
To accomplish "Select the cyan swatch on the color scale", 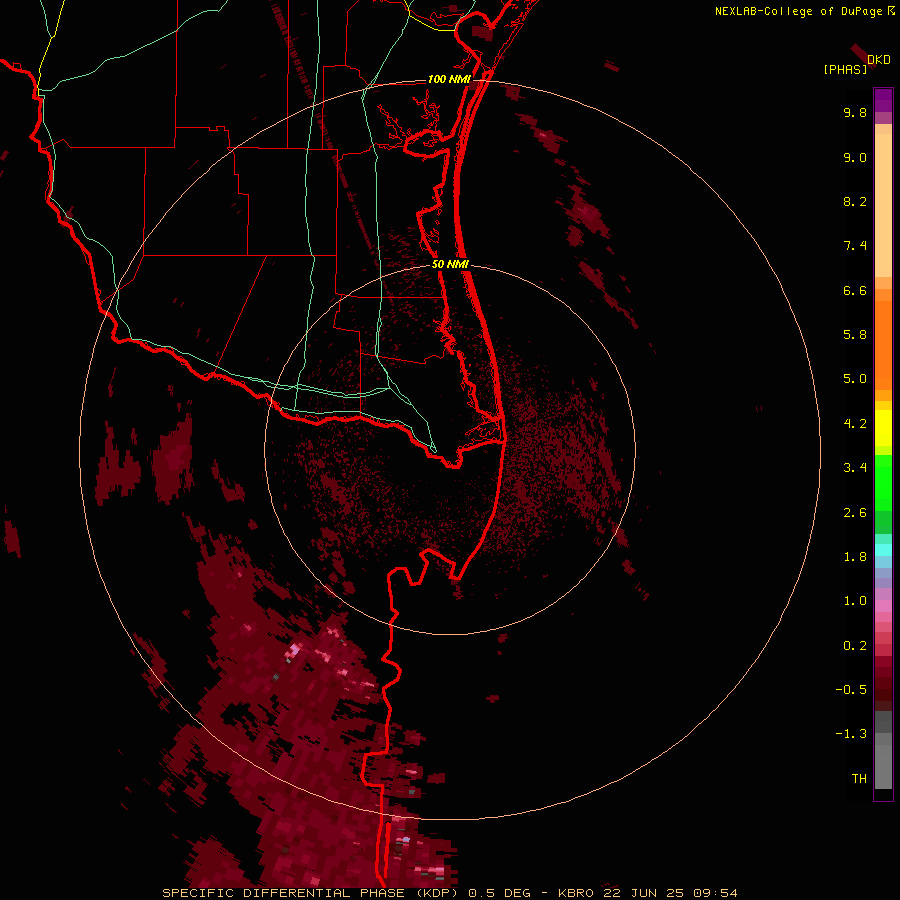I will point(883,550).
